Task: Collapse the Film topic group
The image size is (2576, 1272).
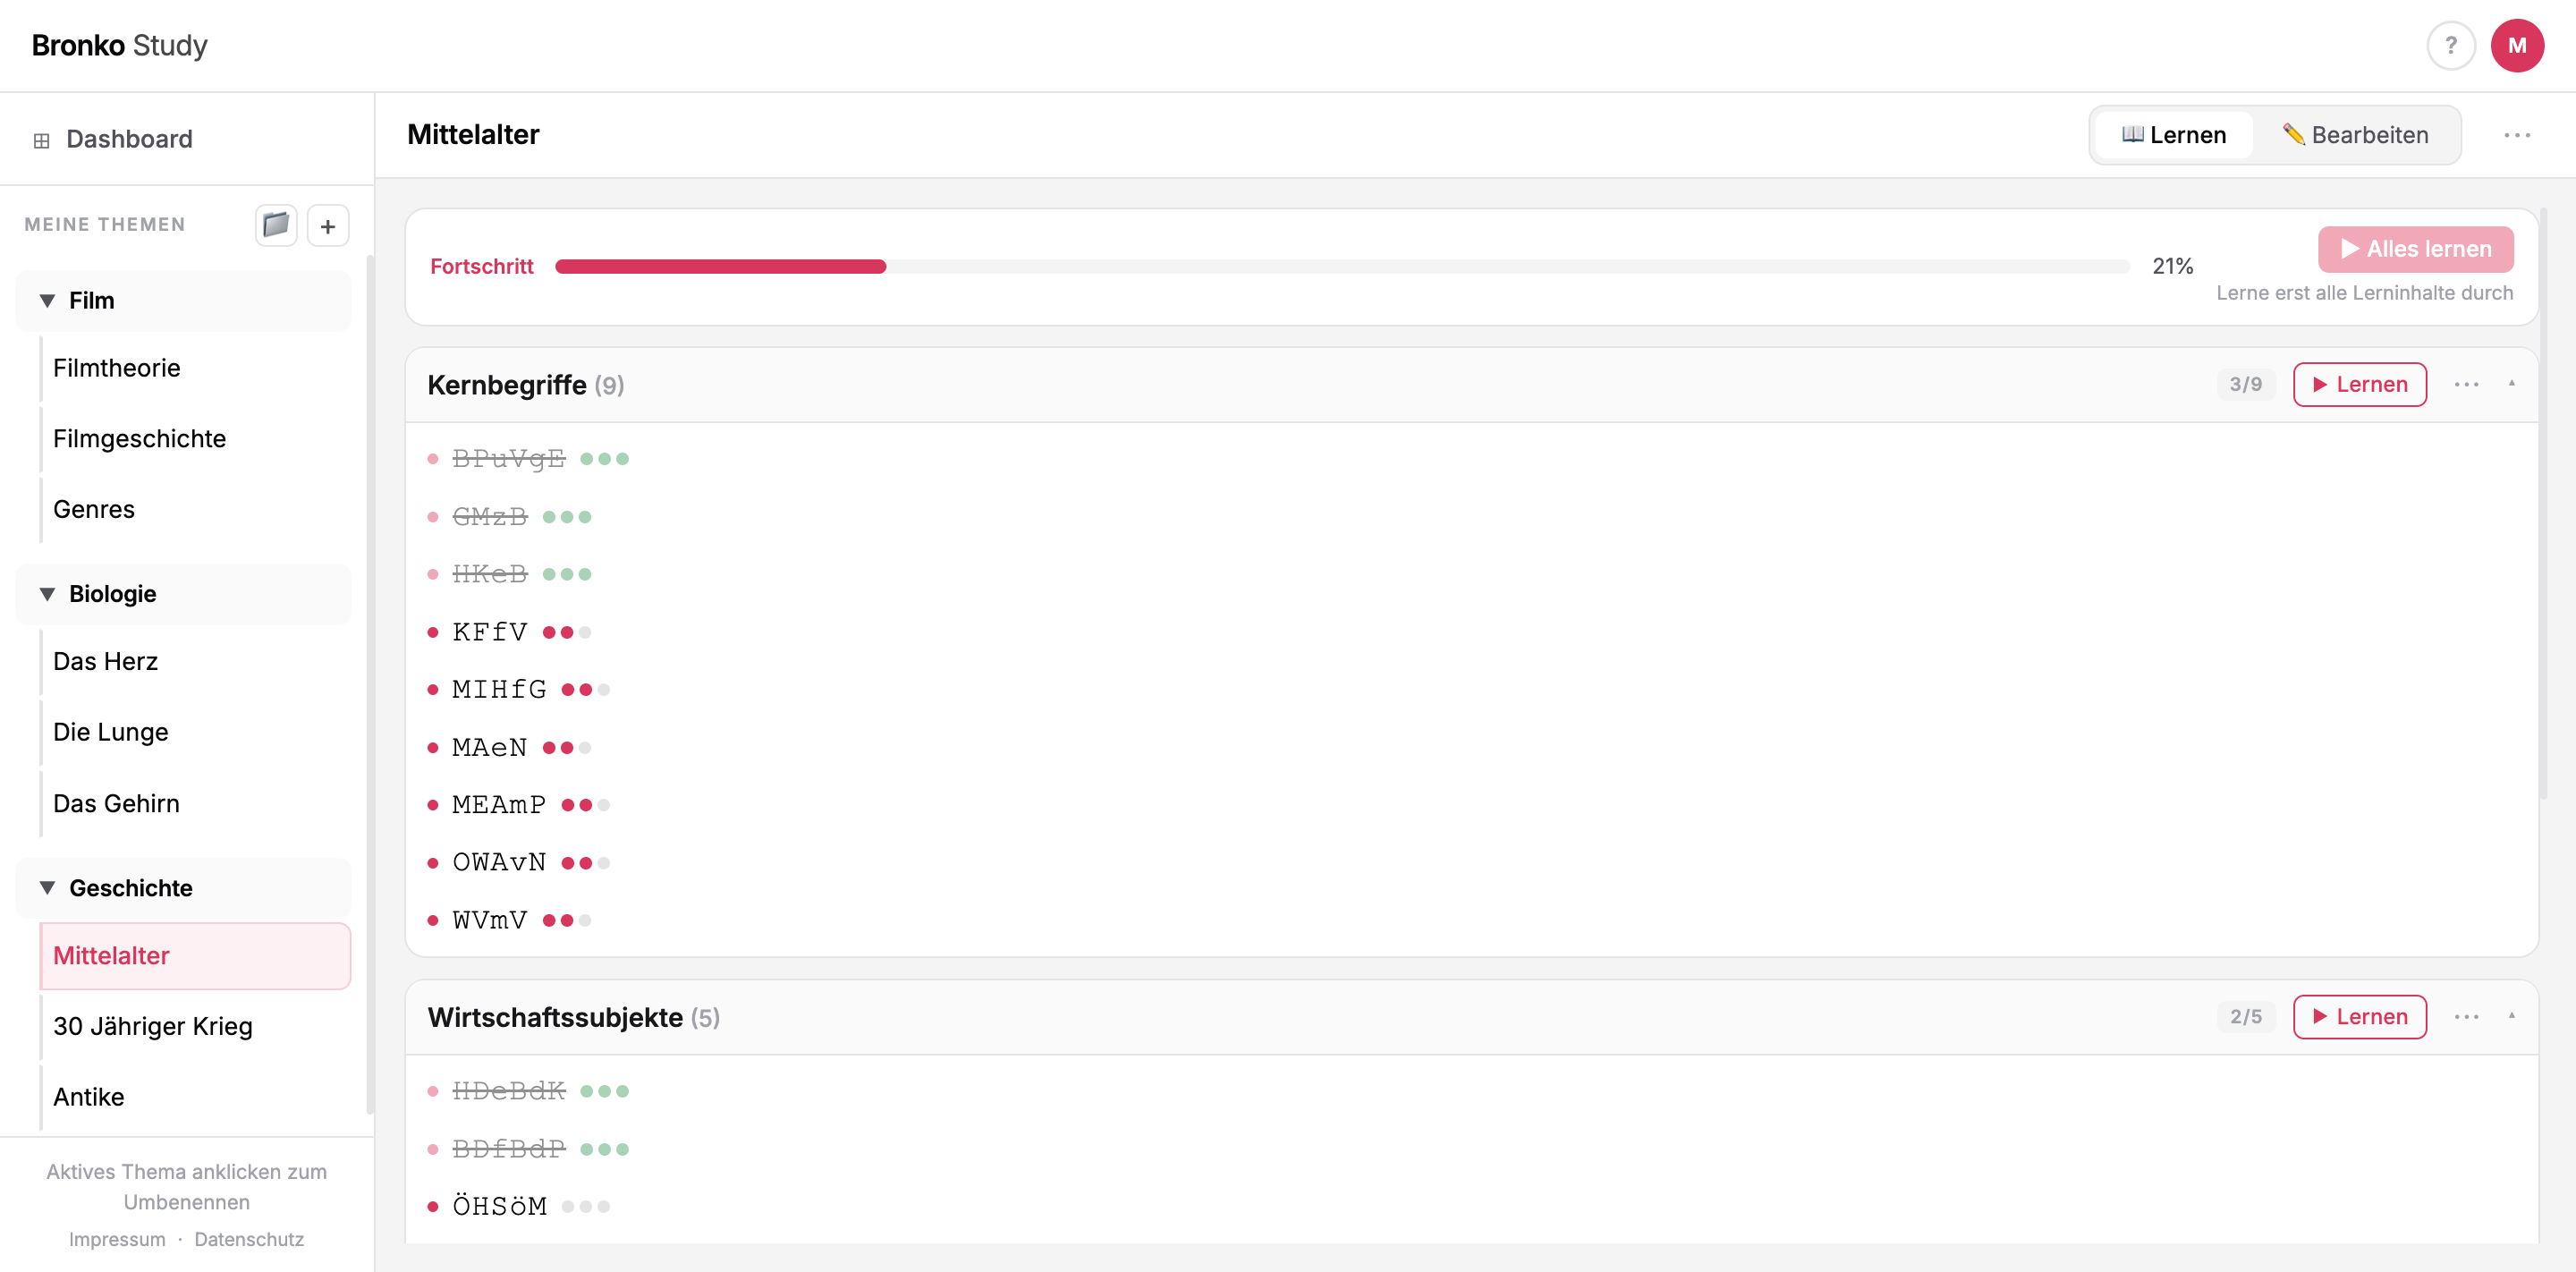Action: click(x=47, y=301)
